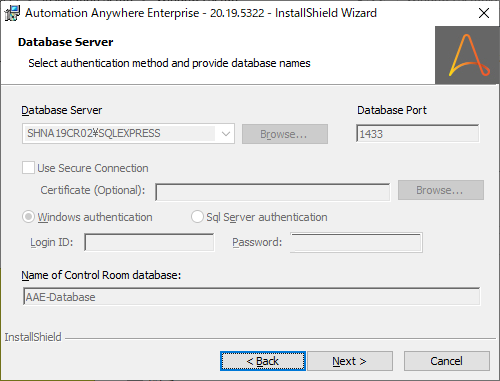Click the "Login ID:" label
The height and width of the screenshot is (381, 500).
52,242
